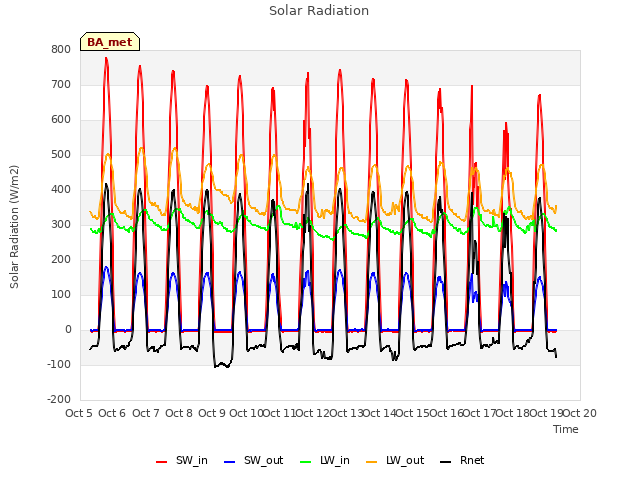Viewport: 640px width, 480px height.
Task: Toggle the LW_in legend label
Action: click(335, 460)
